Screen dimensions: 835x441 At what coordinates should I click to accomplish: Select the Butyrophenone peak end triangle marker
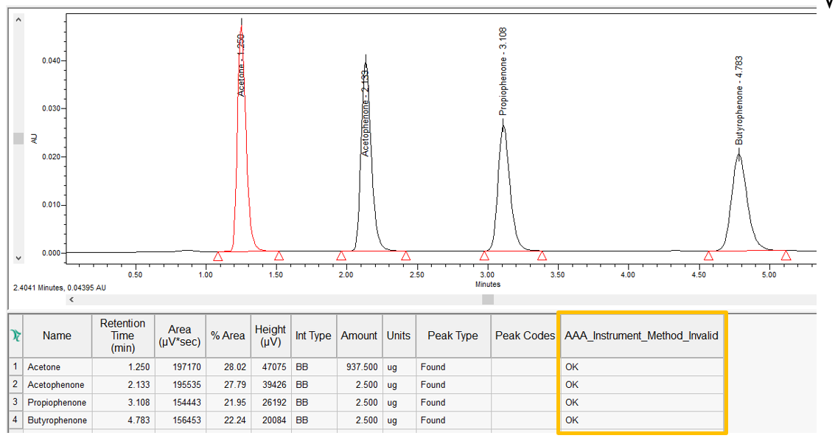(x=786, y=257)
